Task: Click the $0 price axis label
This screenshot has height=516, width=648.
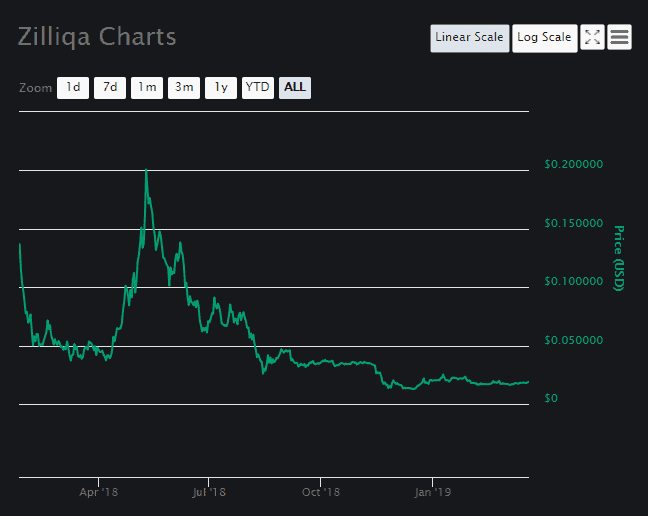Action: pos(551,398)
